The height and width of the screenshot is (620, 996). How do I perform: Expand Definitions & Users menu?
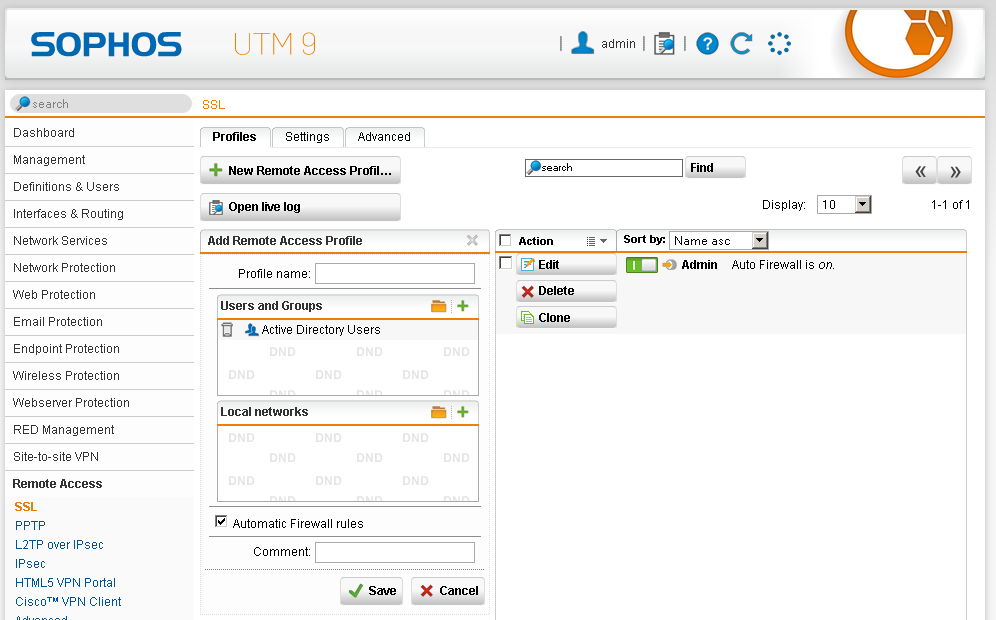99,187
